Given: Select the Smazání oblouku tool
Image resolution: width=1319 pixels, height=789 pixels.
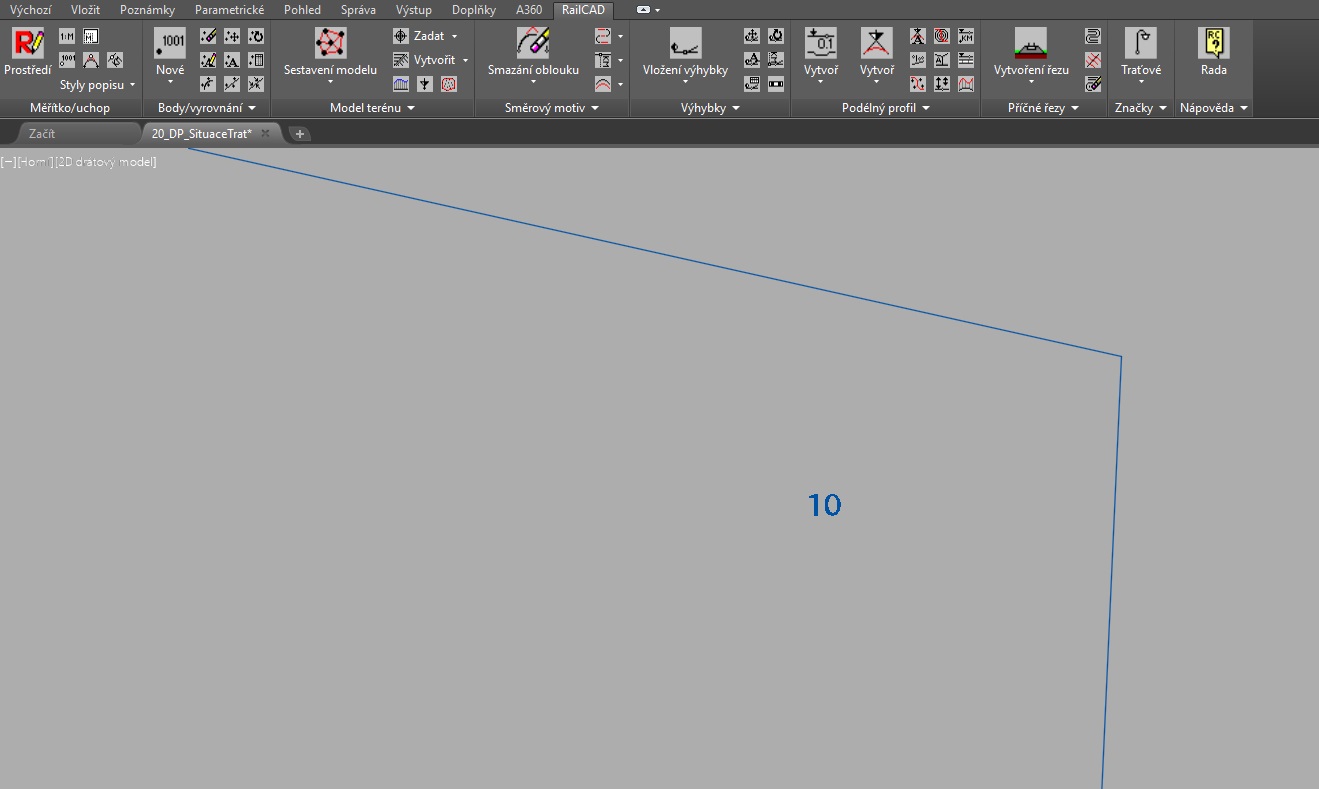Looking at the screenshot, I should 533,44.
